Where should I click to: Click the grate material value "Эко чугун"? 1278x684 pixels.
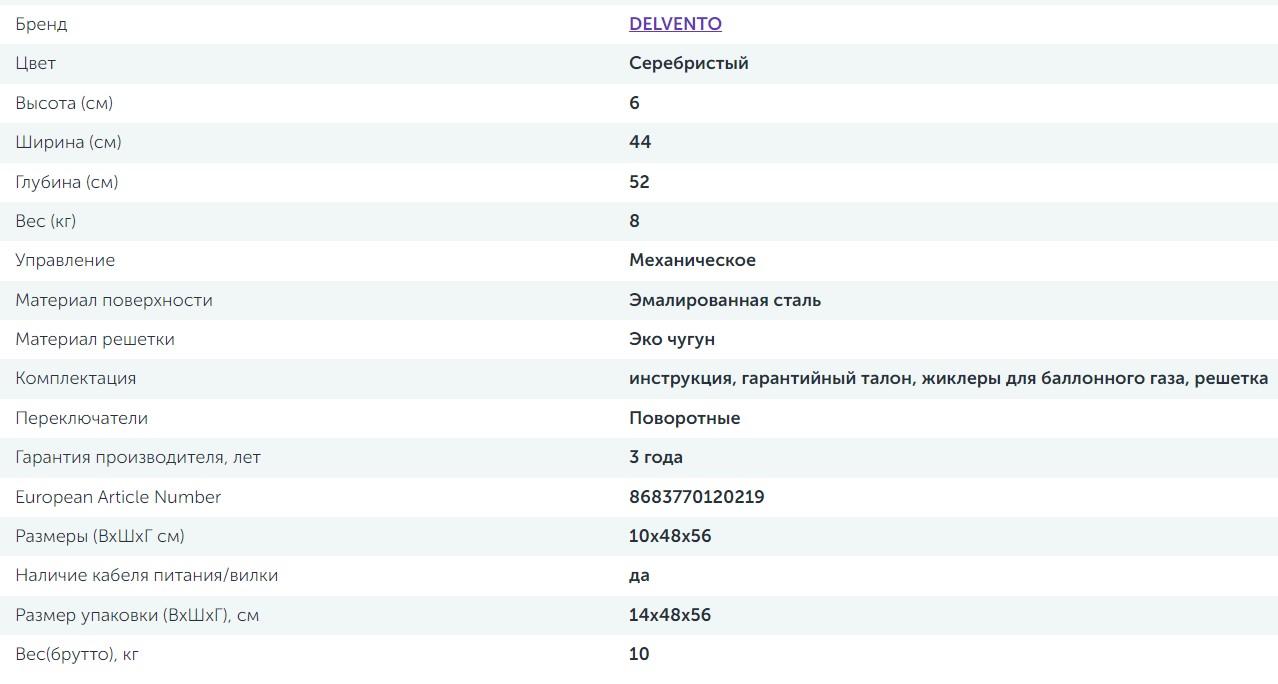[672, 339]
